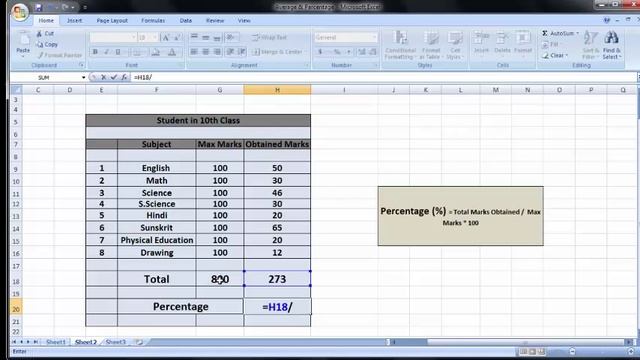640x360 pixels.
Task: Click the formula bar input showing =H18/
Action: click(384, 77)
